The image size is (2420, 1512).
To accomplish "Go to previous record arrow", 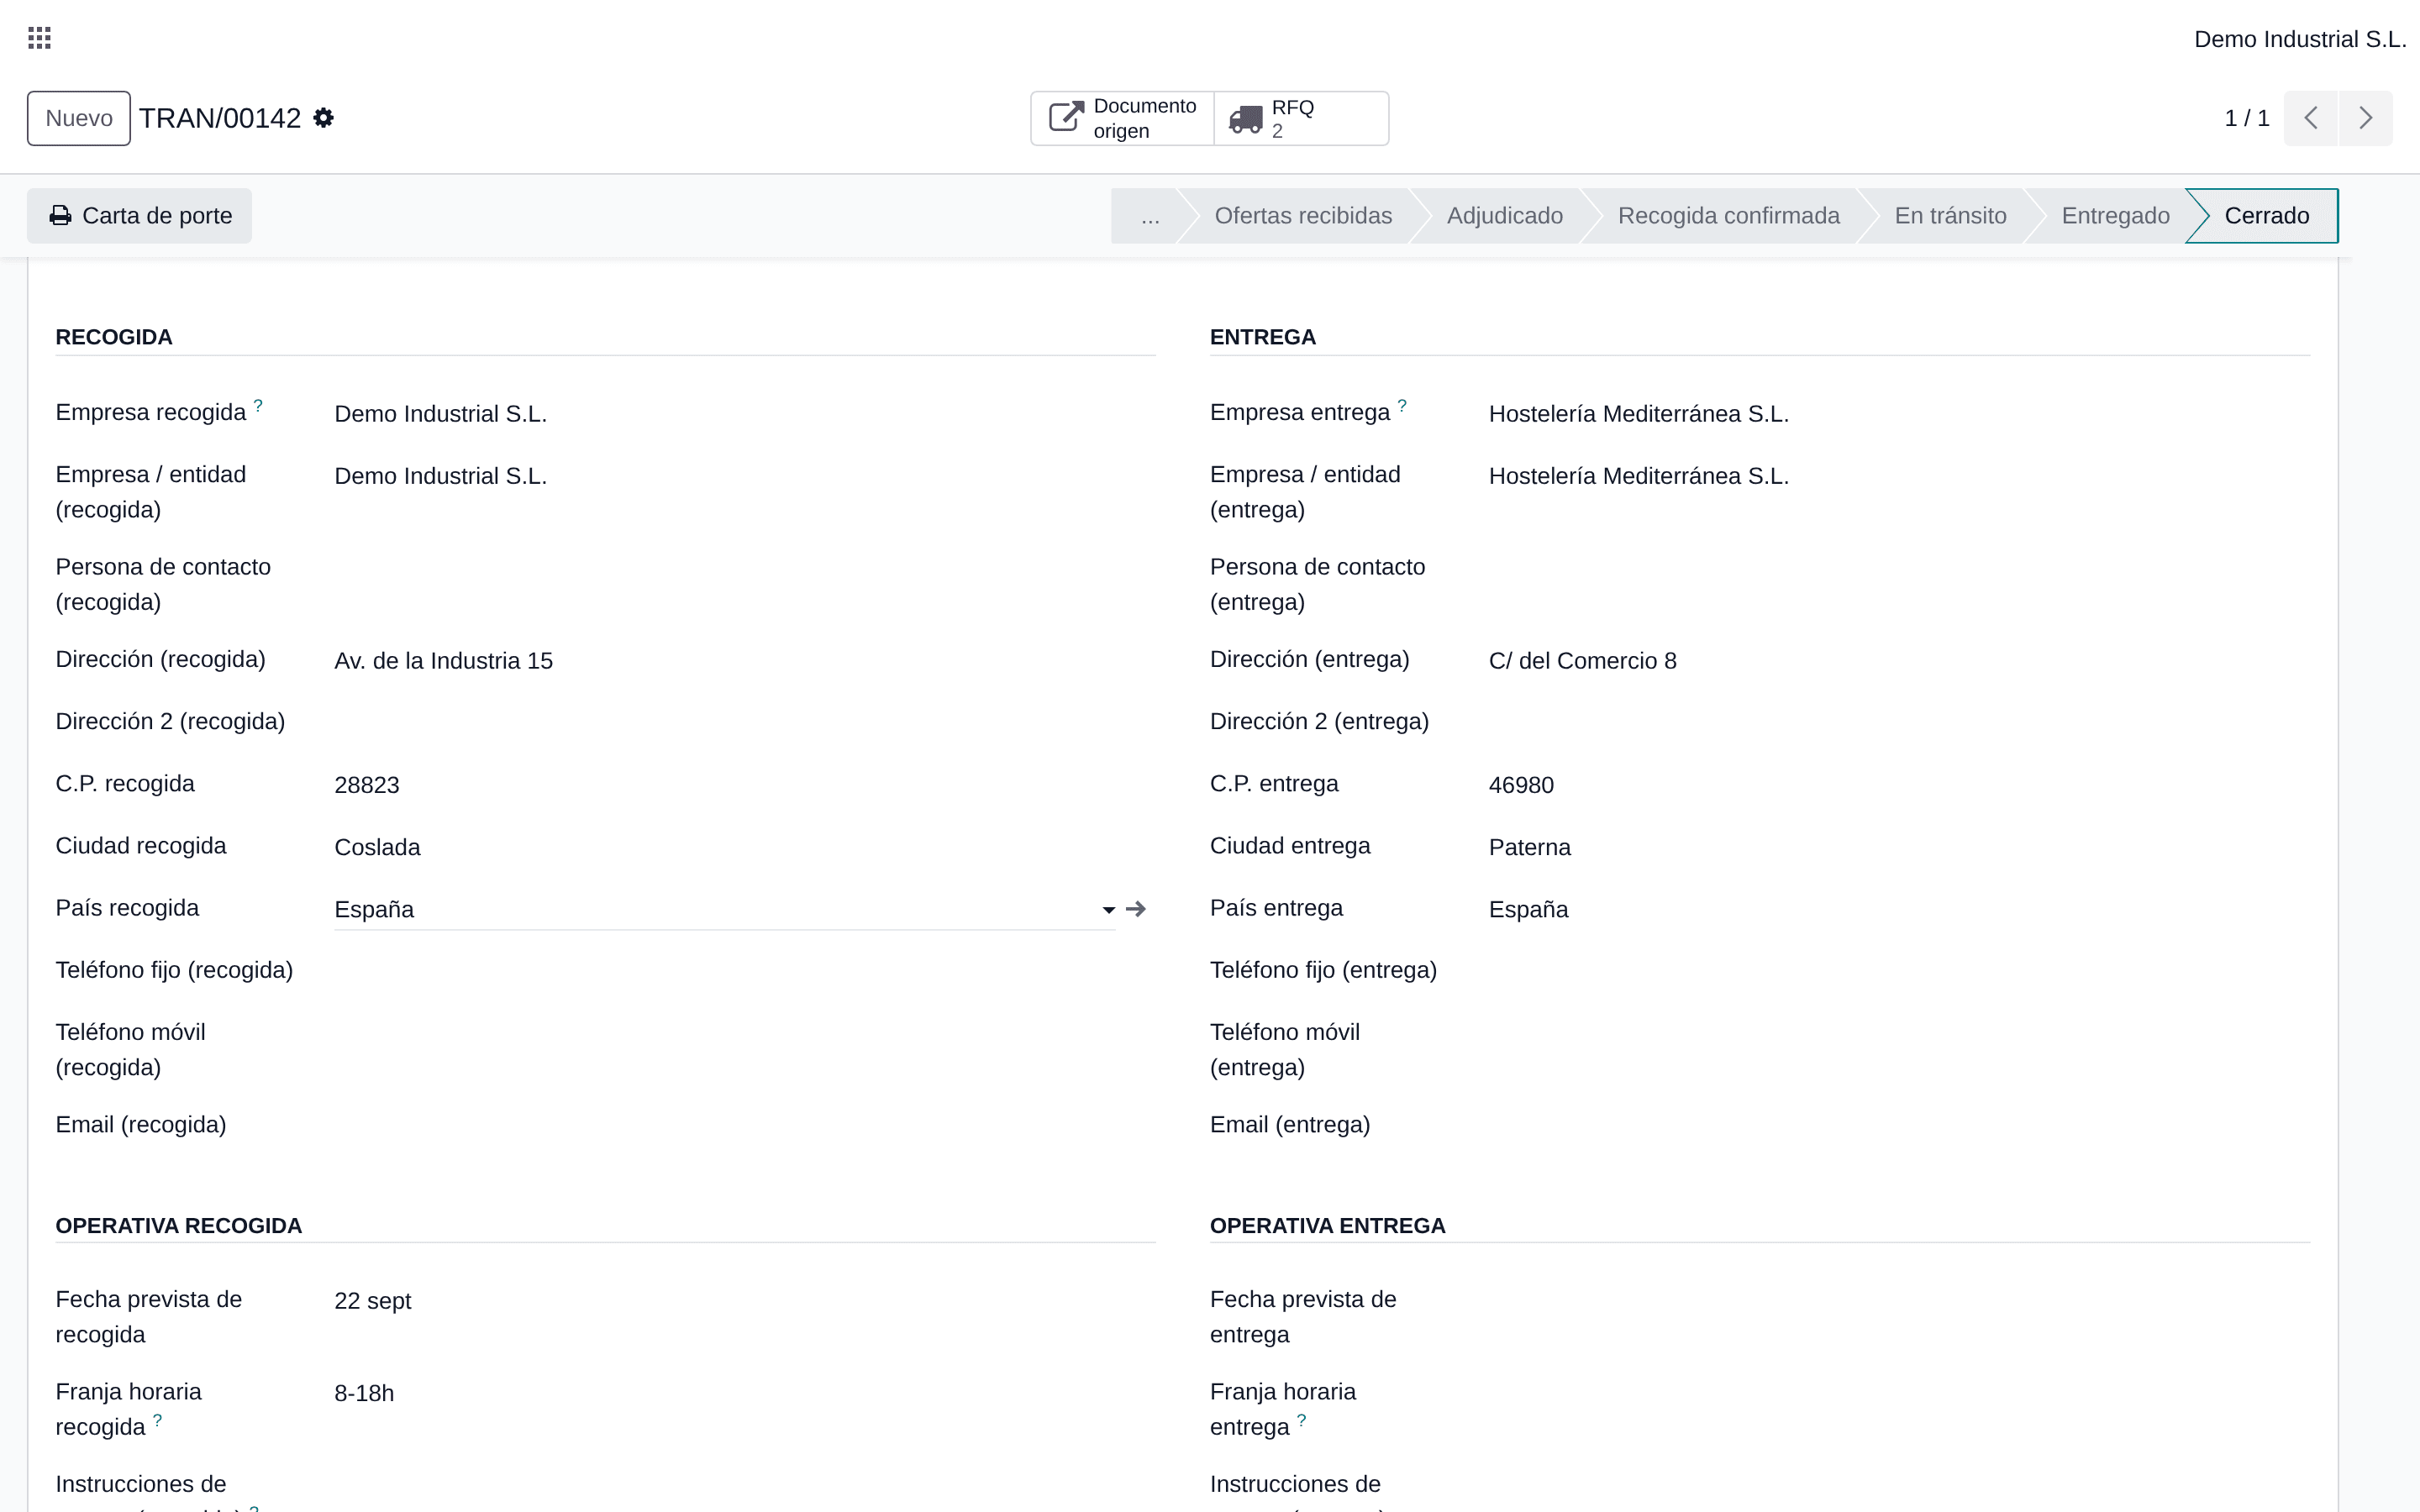I will click(x=2311, y=118).
